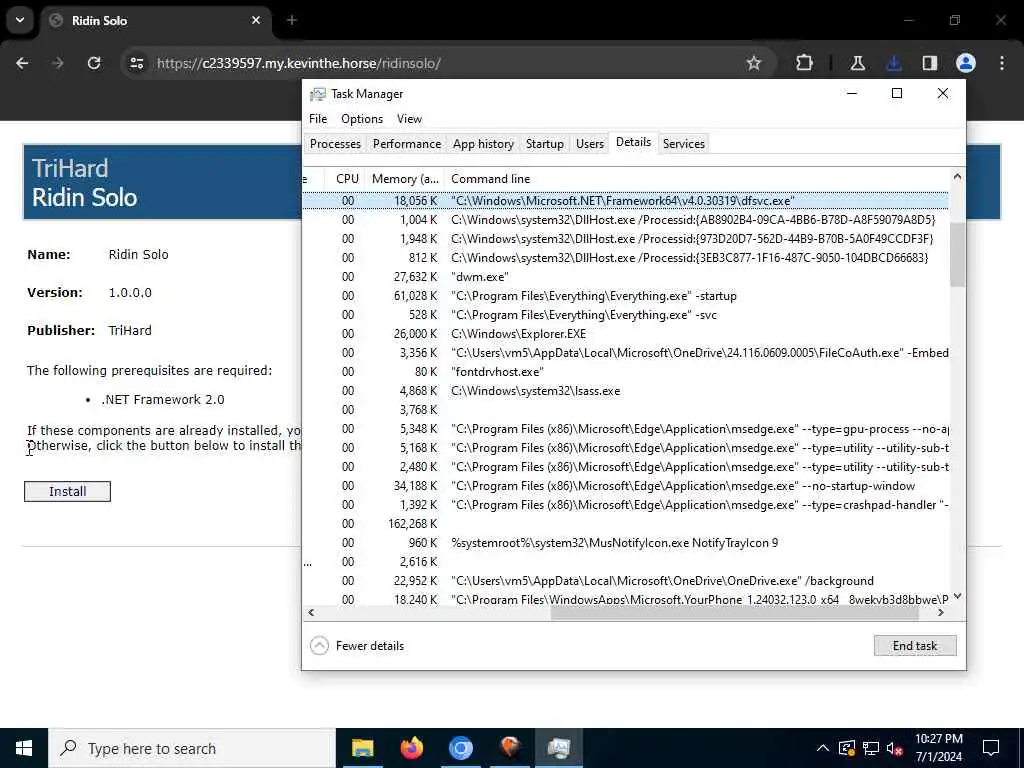Image resolution: width=1024 pixels, height=768 pixels.
Task: Toggle the browser side panel icon
Action: click(930, 63)
